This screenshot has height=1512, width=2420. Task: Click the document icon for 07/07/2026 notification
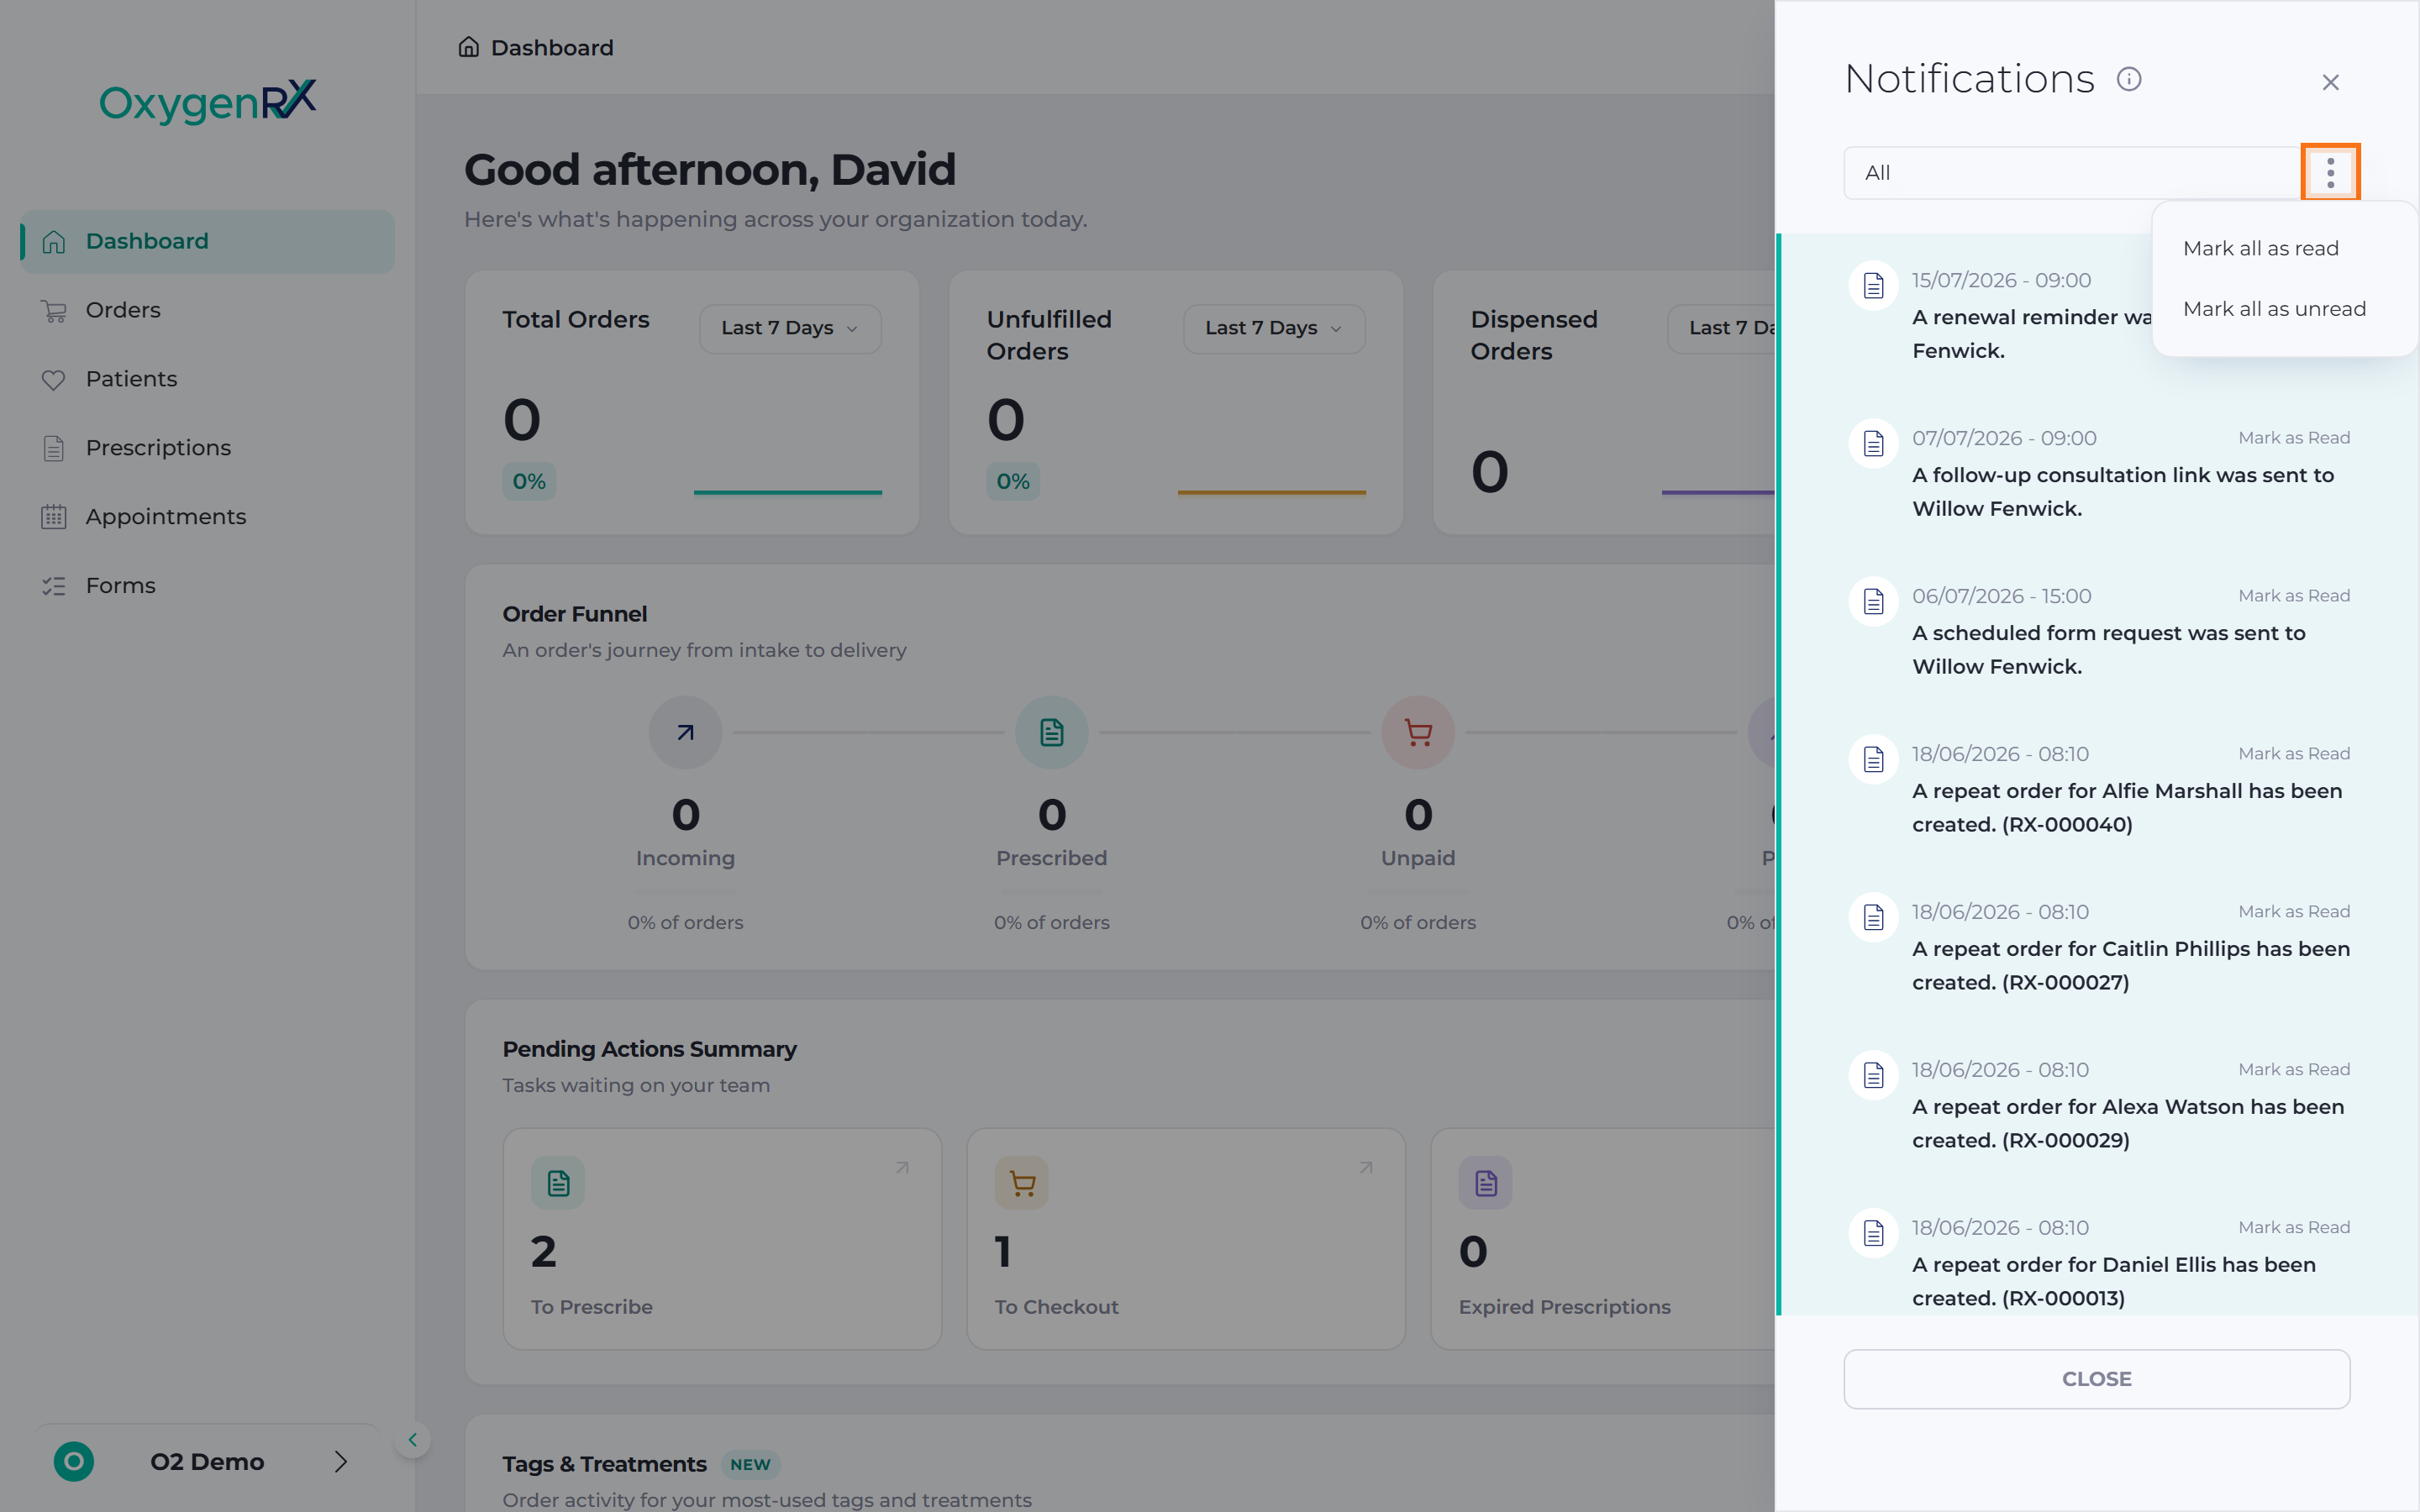click(x=1874, y=443)
